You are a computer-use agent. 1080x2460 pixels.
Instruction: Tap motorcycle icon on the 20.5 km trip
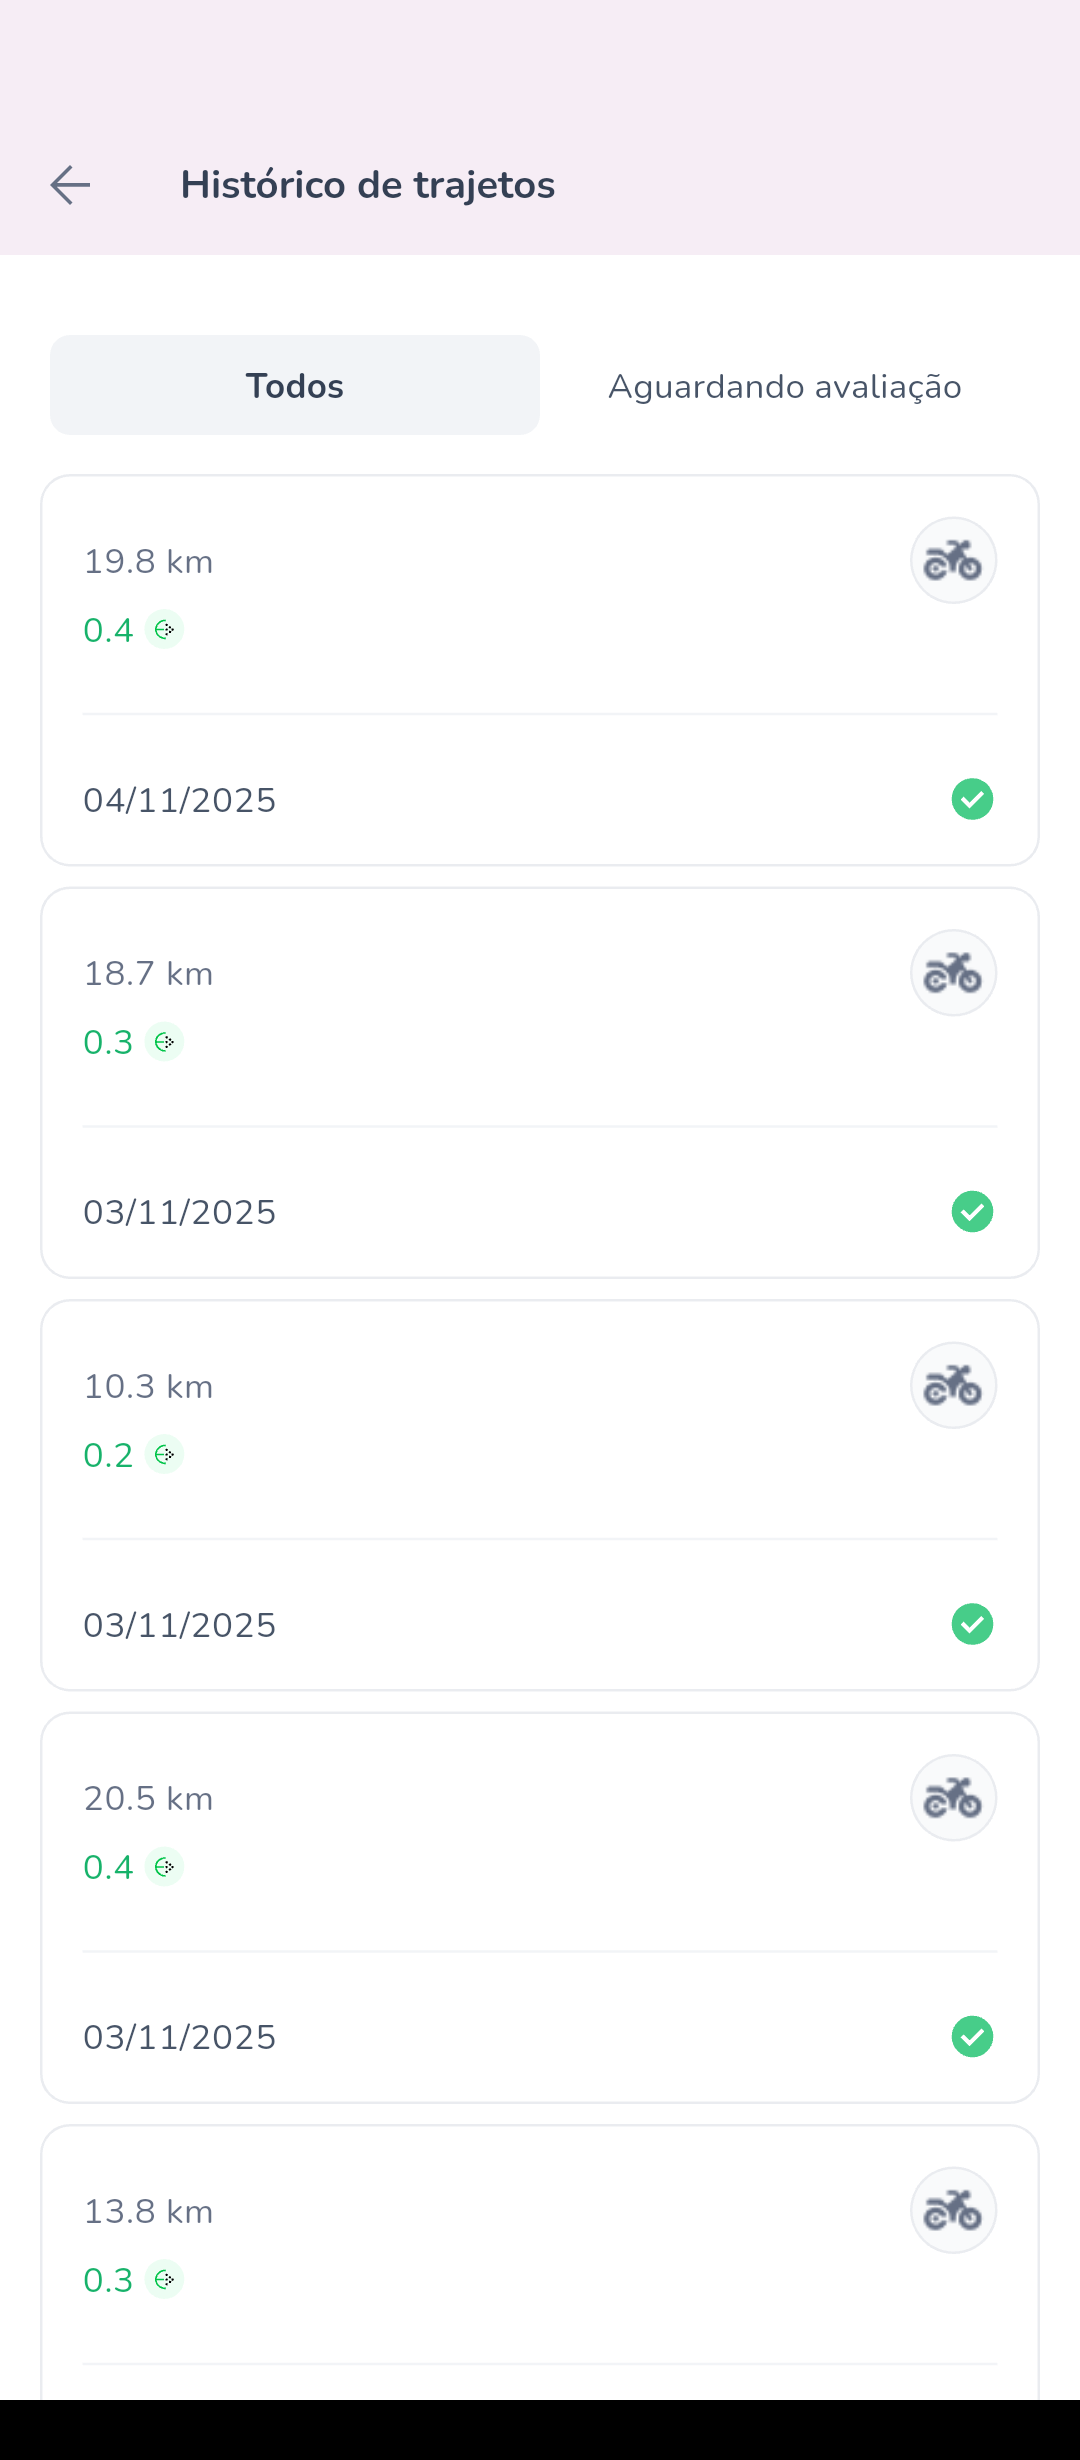point(953,1798)
